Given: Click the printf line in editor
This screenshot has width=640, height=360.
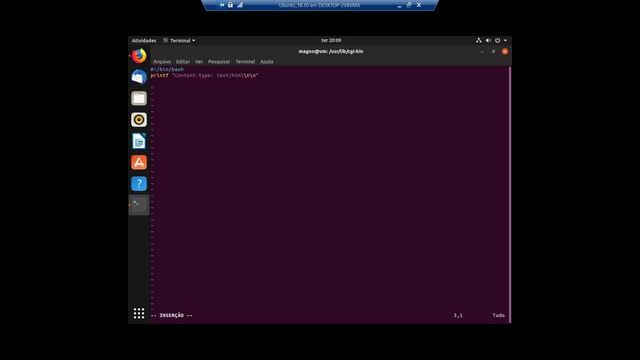Looking at the screenshot, I should pyautogui.click(x=204, y=76).
